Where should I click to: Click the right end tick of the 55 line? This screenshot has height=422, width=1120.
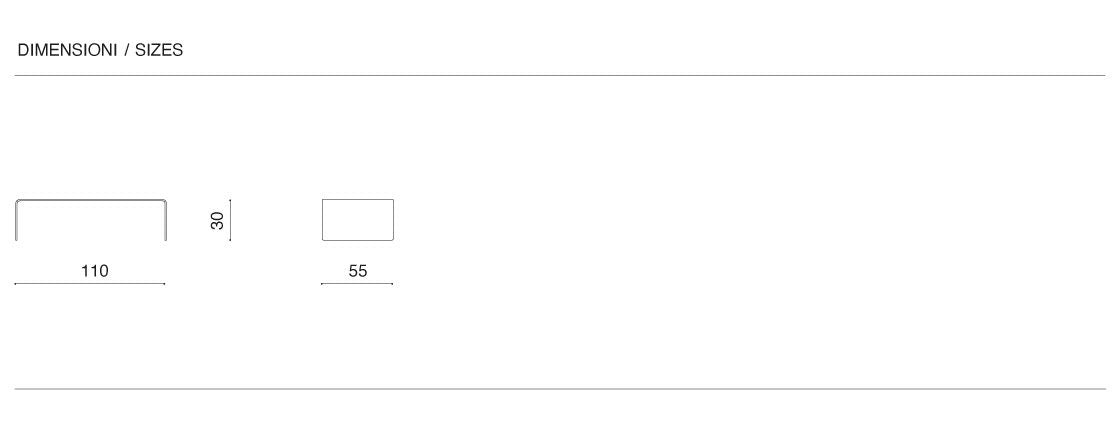pyautogui.click(x=392, y=284)
